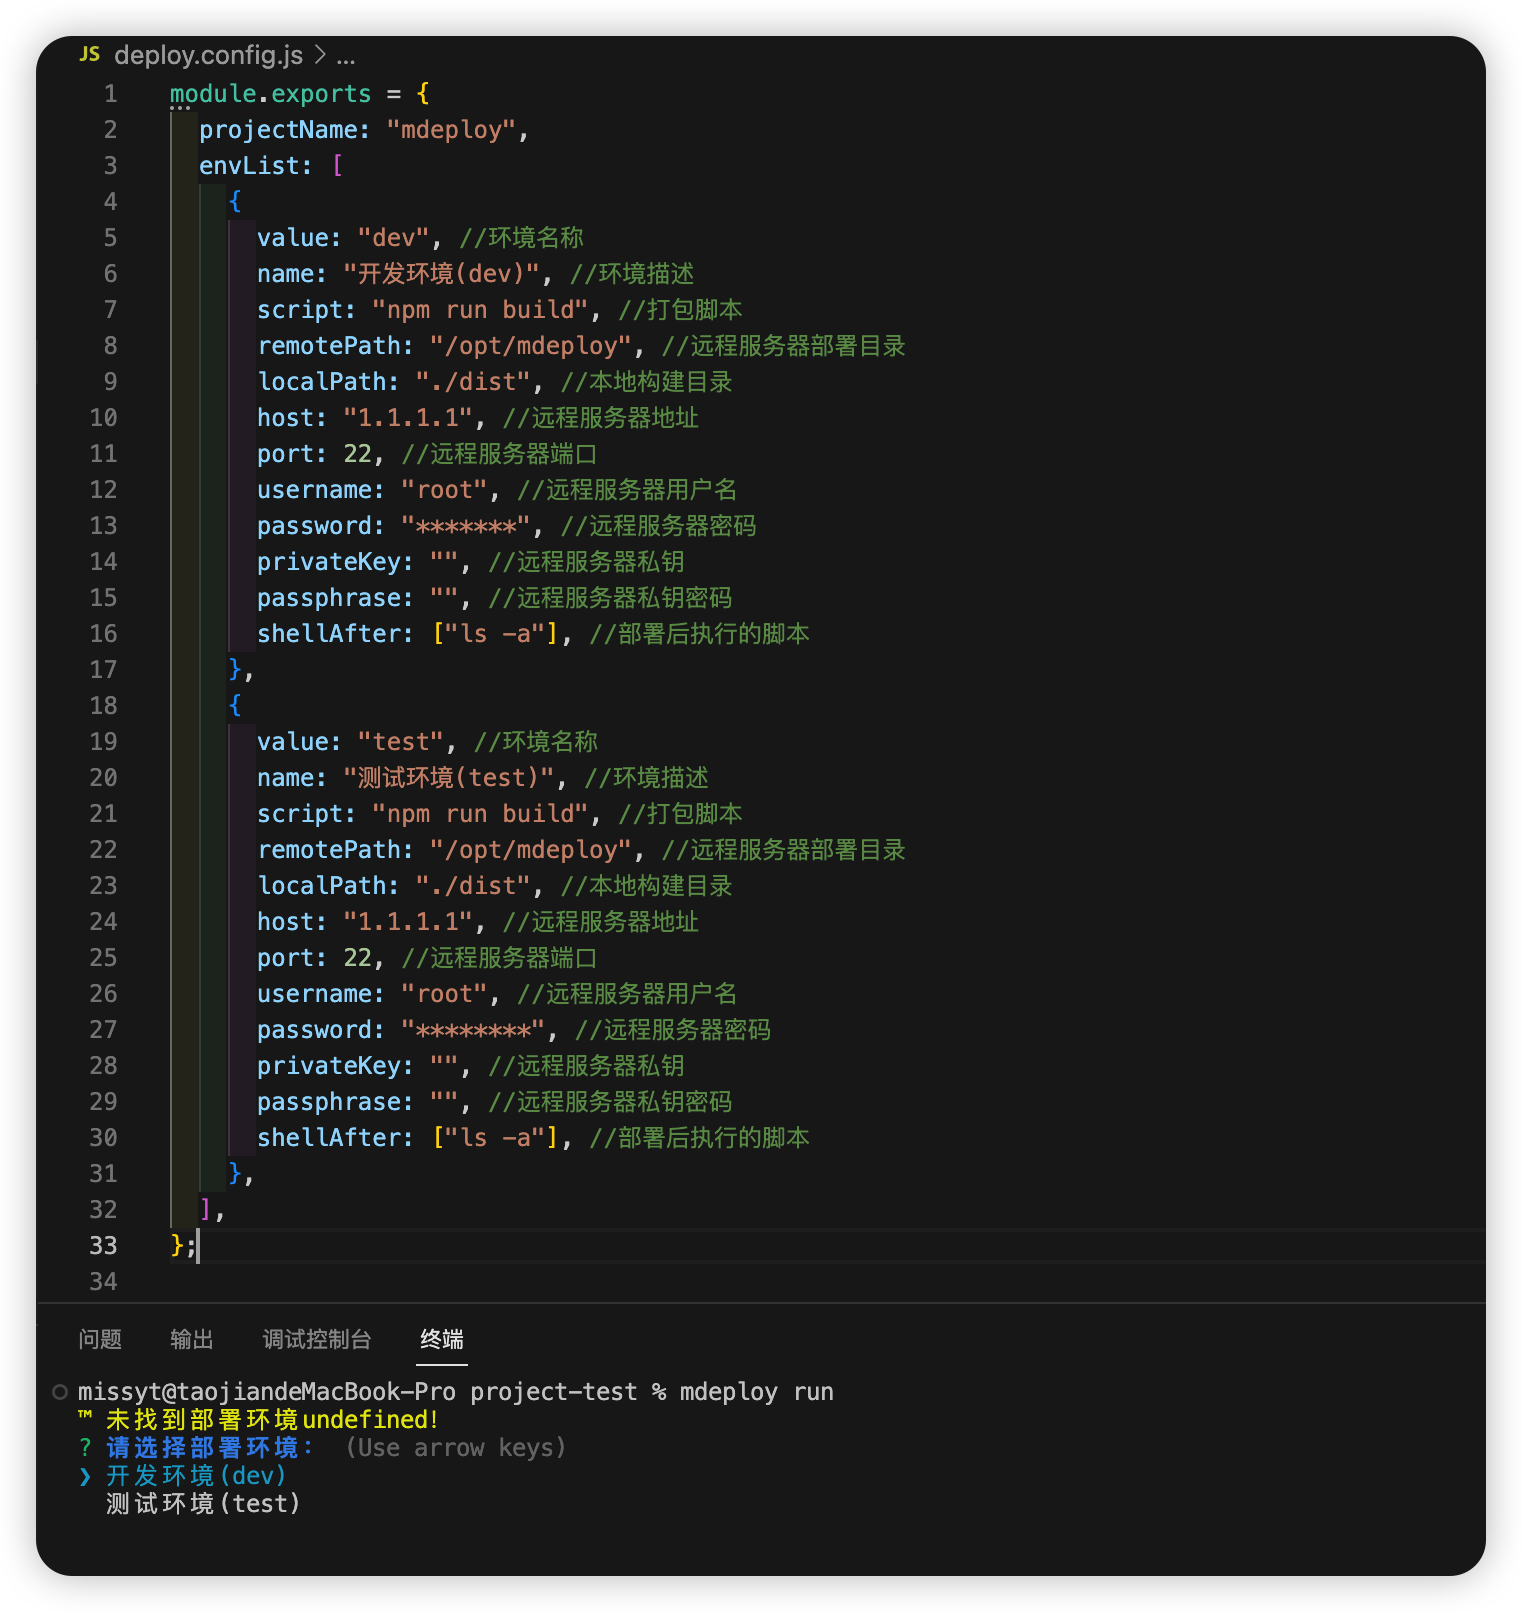Click password value on line 27

[473, 1030]
